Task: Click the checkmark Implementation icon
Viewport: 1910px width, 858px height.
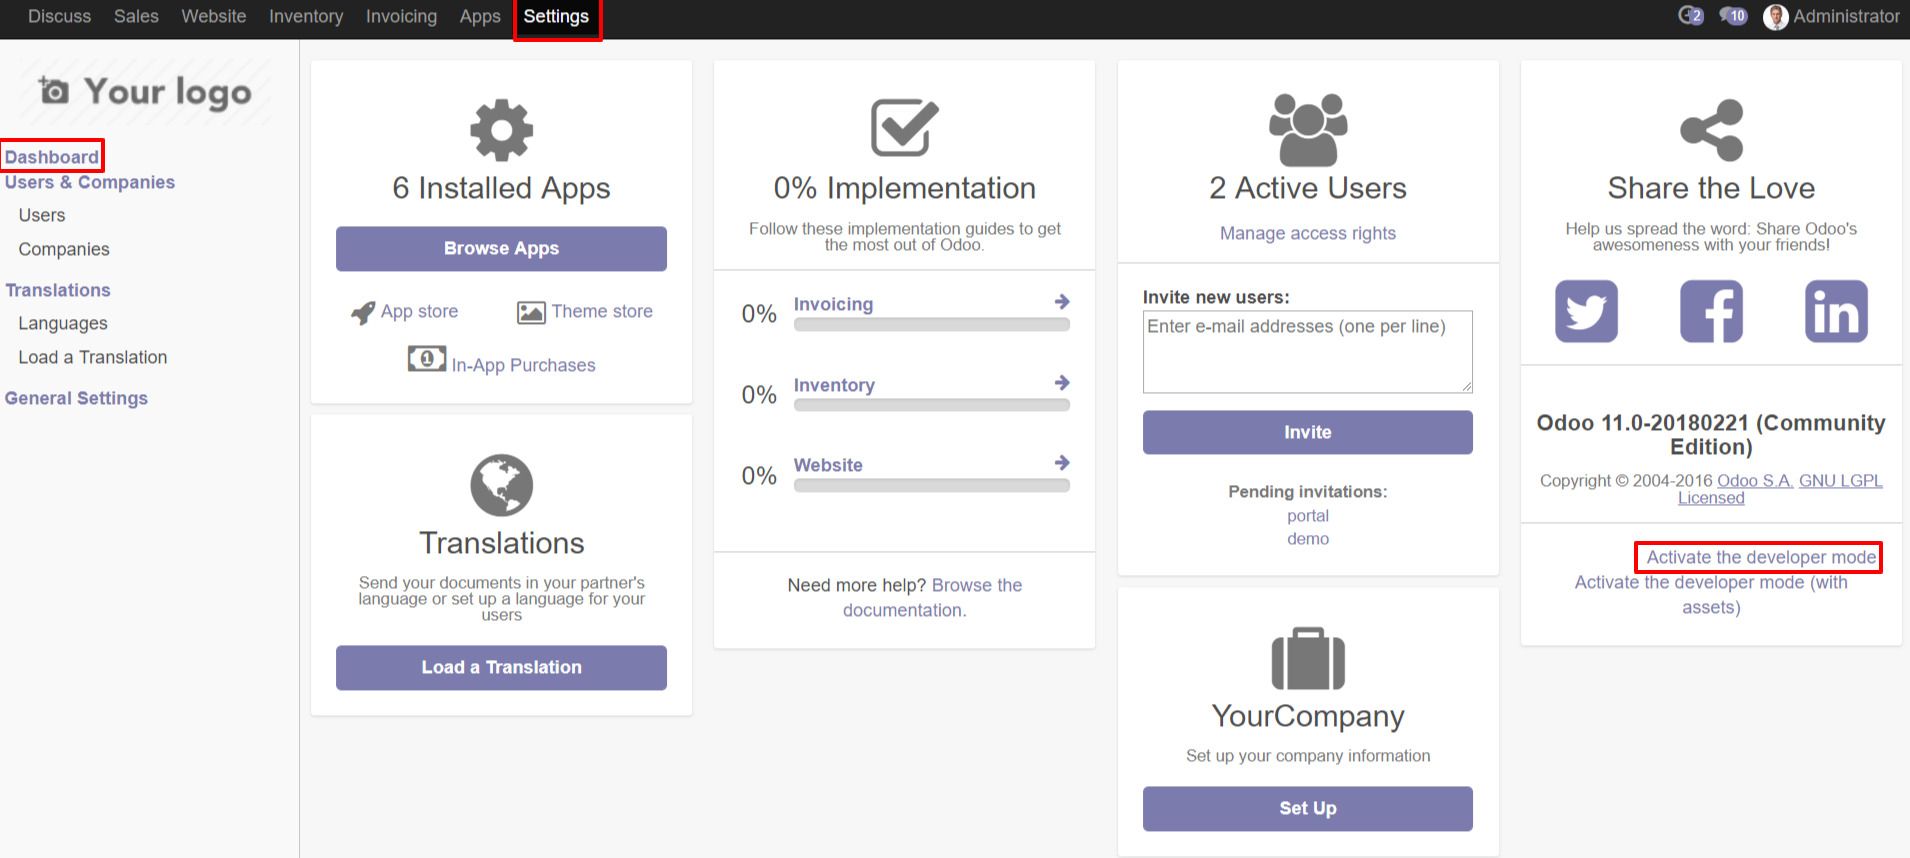Action: [905, 128]
